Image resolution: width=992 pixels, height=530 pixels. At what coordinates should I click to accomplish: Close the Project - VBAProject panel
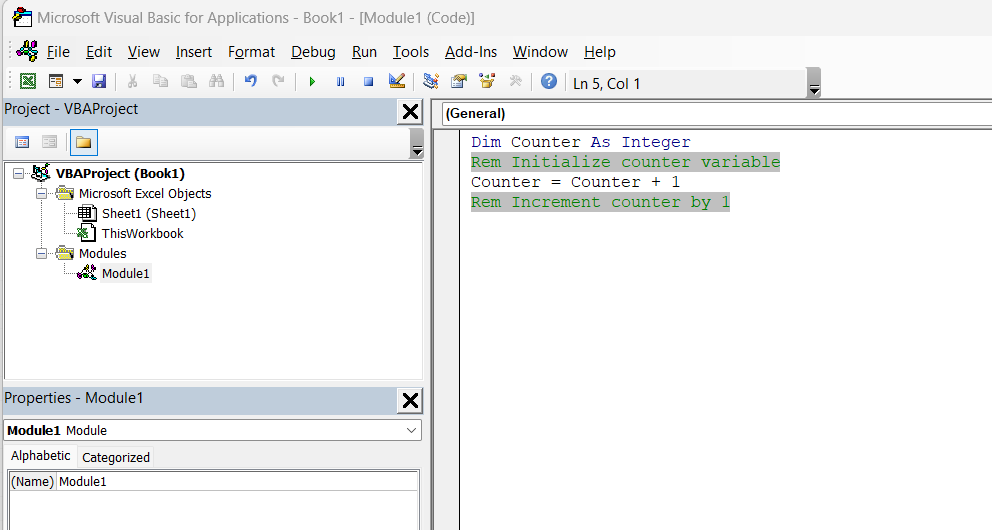point(410,112)
